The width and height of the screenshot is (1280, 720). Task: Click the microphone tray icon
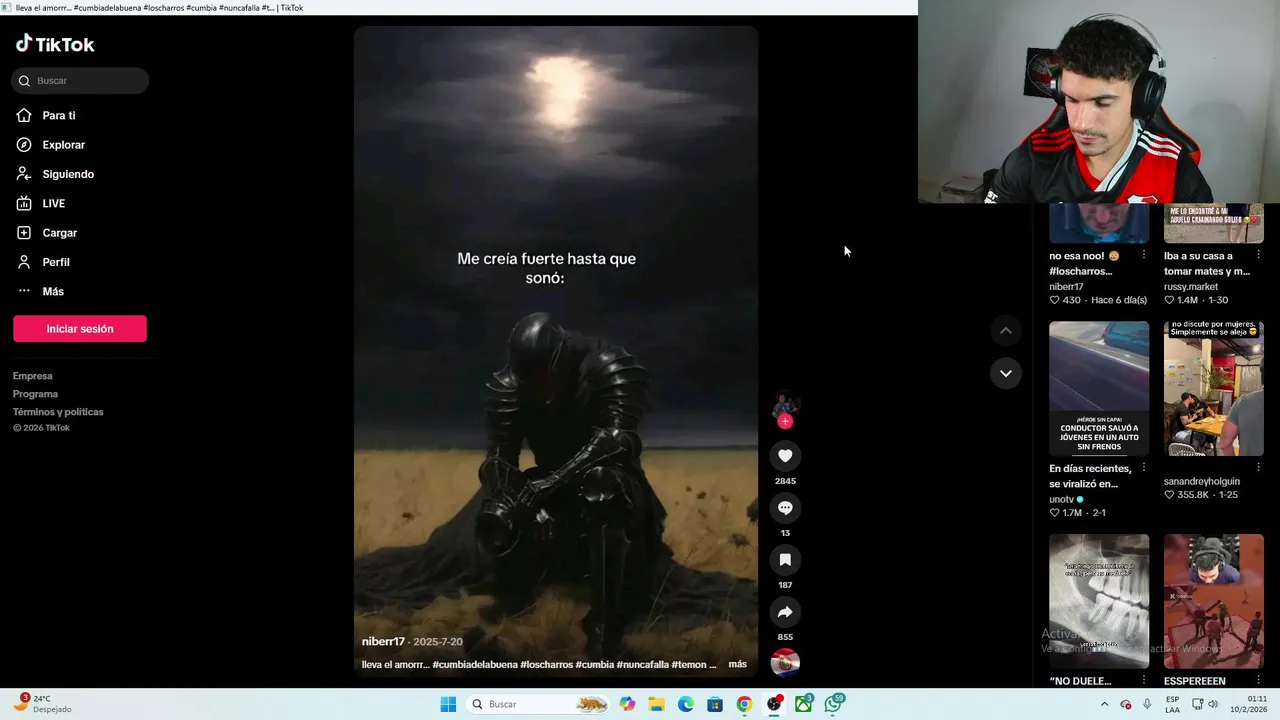1147,704
